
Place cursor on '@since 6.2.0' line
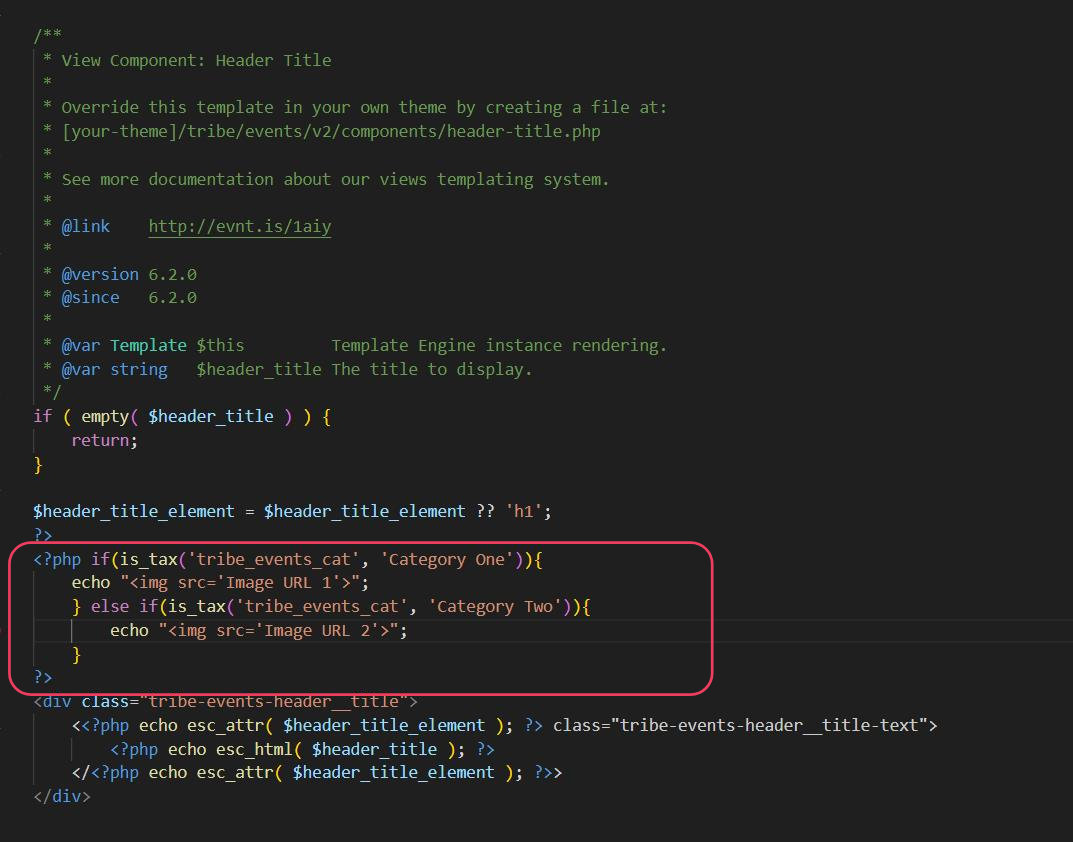[x=129, y=297]
